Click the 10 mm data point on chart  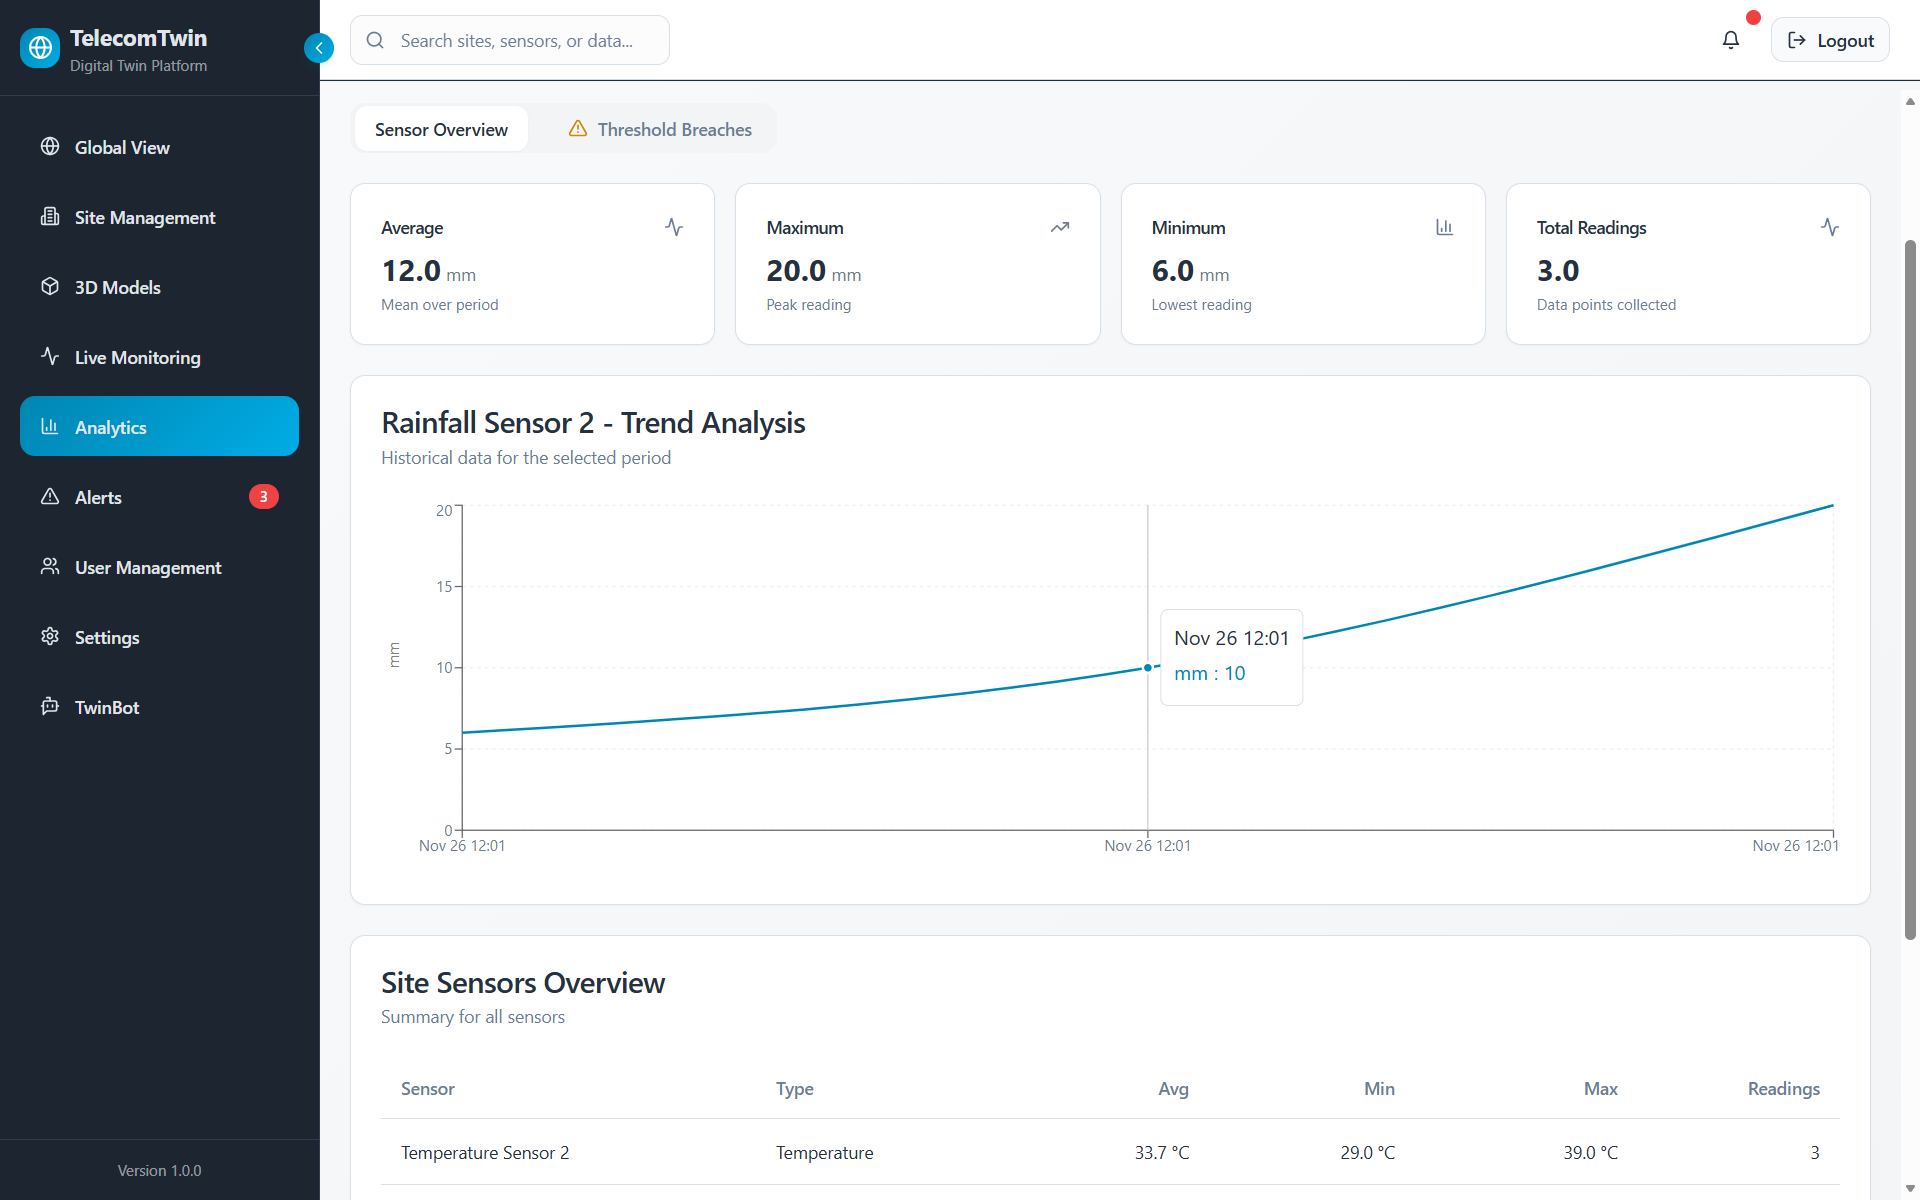[1147, 668]
